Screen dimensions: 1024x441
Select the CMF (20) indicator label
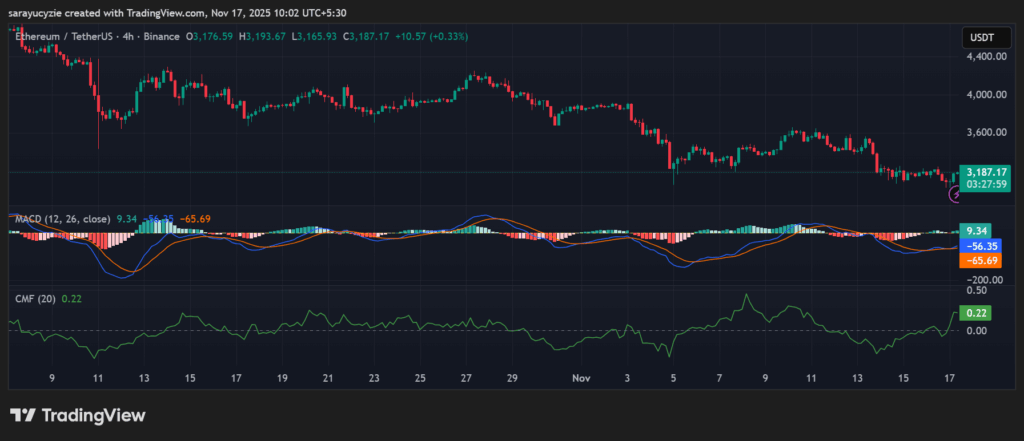[x=34, y=297]
